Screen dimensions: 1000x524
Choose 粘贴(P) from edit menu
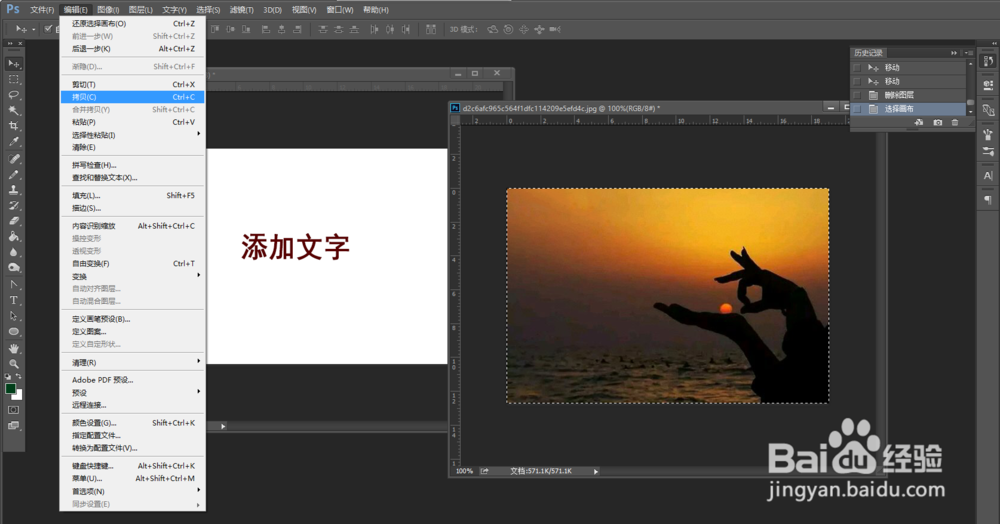pos(133,122)
